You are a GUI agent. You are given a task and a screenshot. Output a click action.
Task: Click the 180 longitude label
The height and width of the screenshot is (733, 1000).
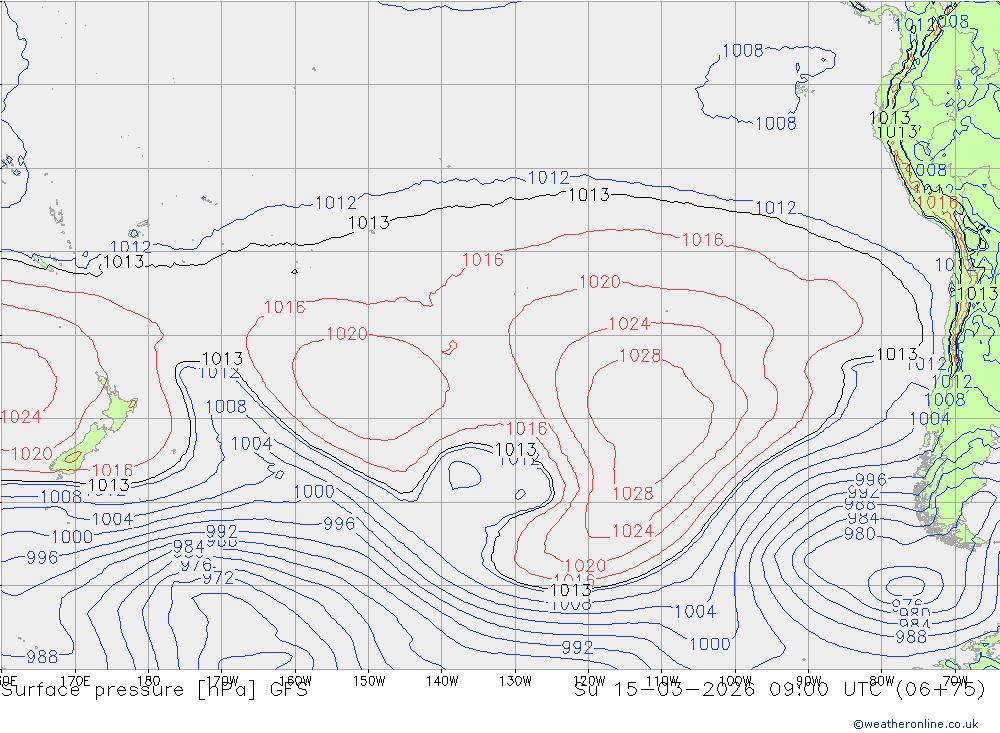[149, 681]
